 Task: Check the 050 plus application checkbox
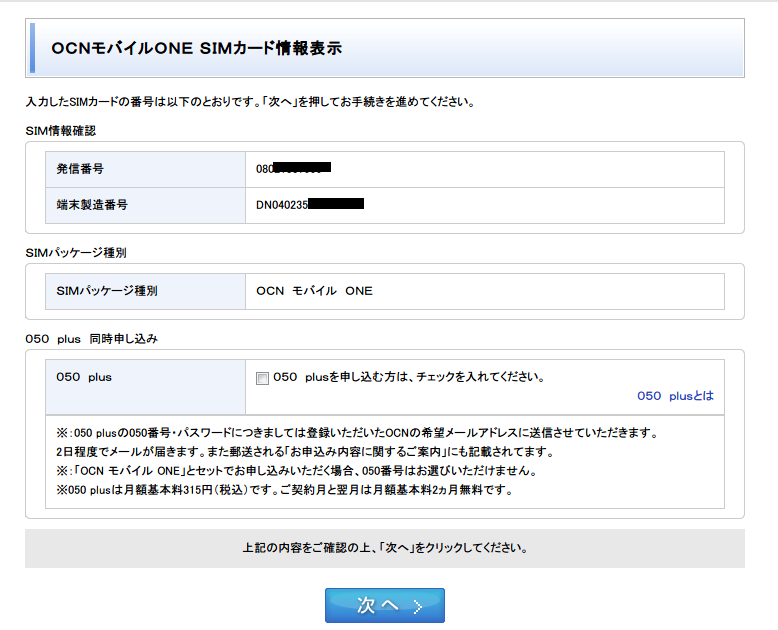point(263,378)
